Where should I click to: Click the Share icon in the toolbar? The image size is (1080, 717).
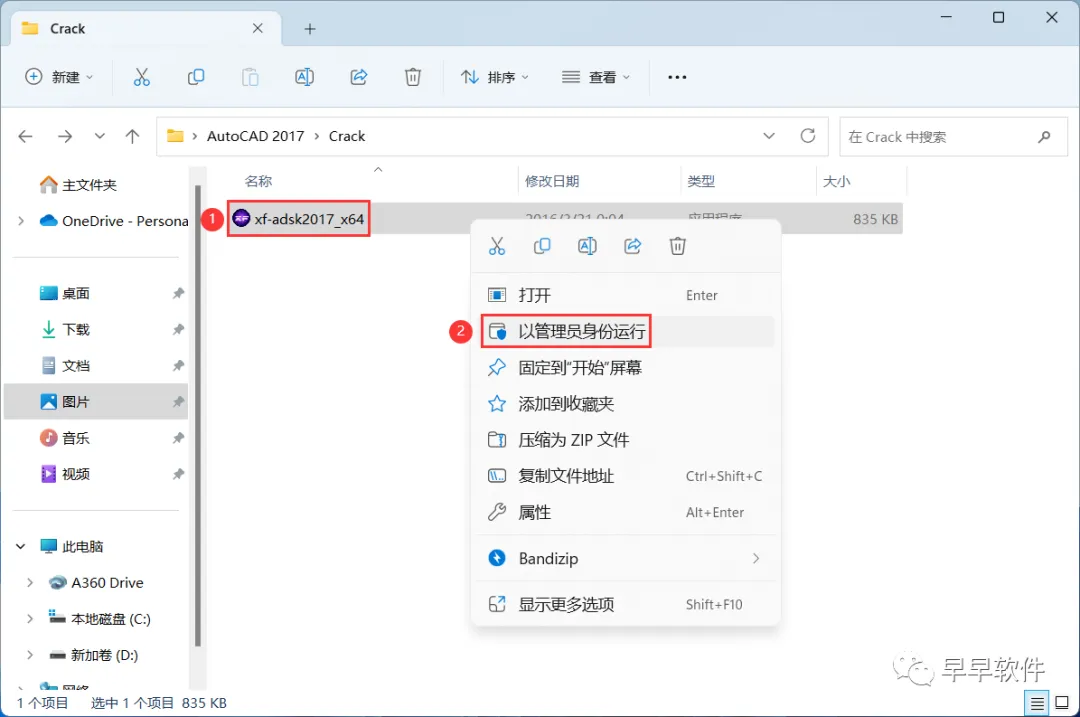(359, 77)
